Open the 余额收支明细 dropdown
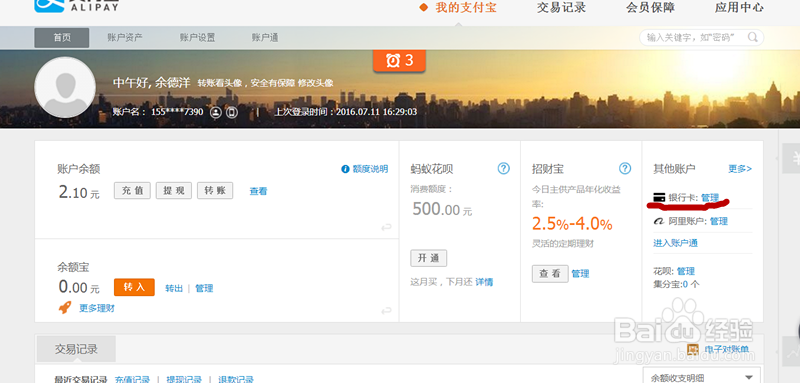 coord(702,377)
